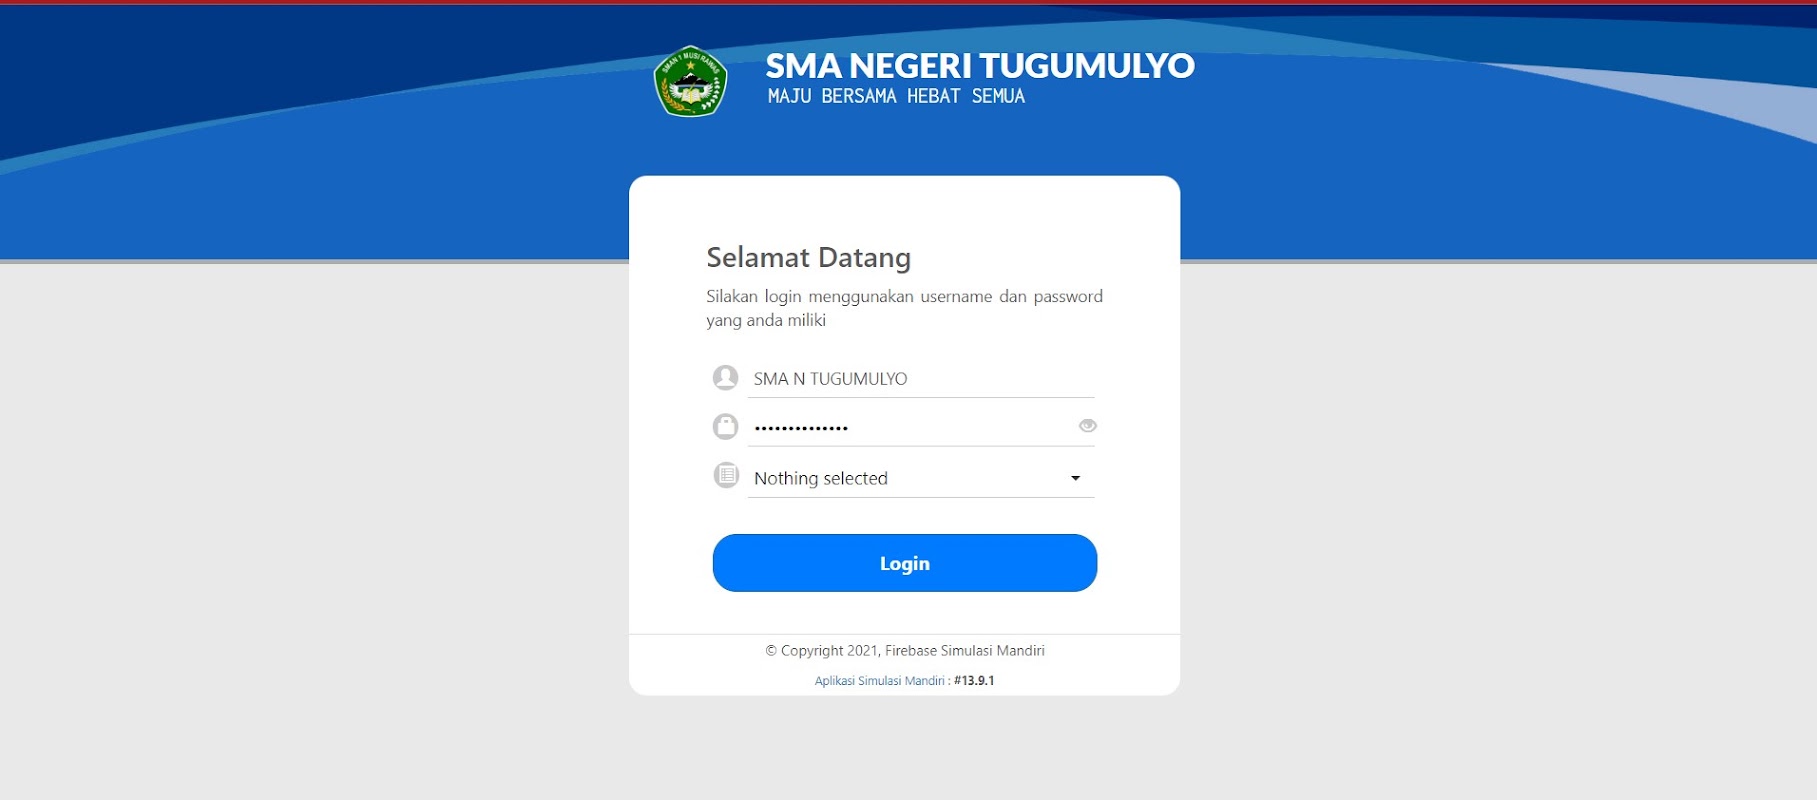Viewport: 1817px width, 800px height.
Task: Click the user avatar icon beside username
Action: [x=725, y=377]
